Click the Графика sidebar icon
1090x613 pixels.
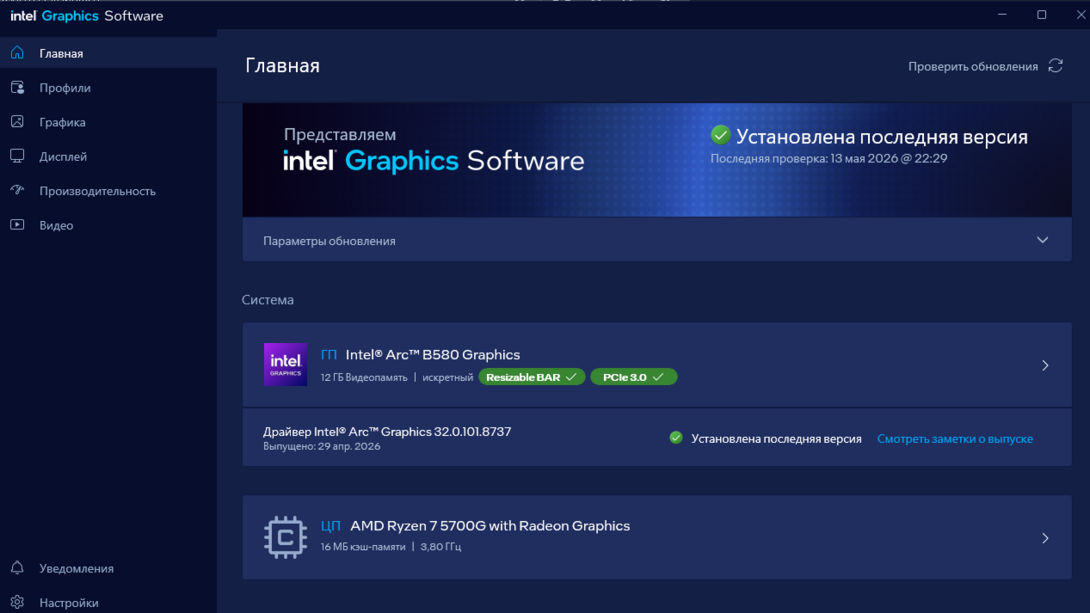click(17, 122)
